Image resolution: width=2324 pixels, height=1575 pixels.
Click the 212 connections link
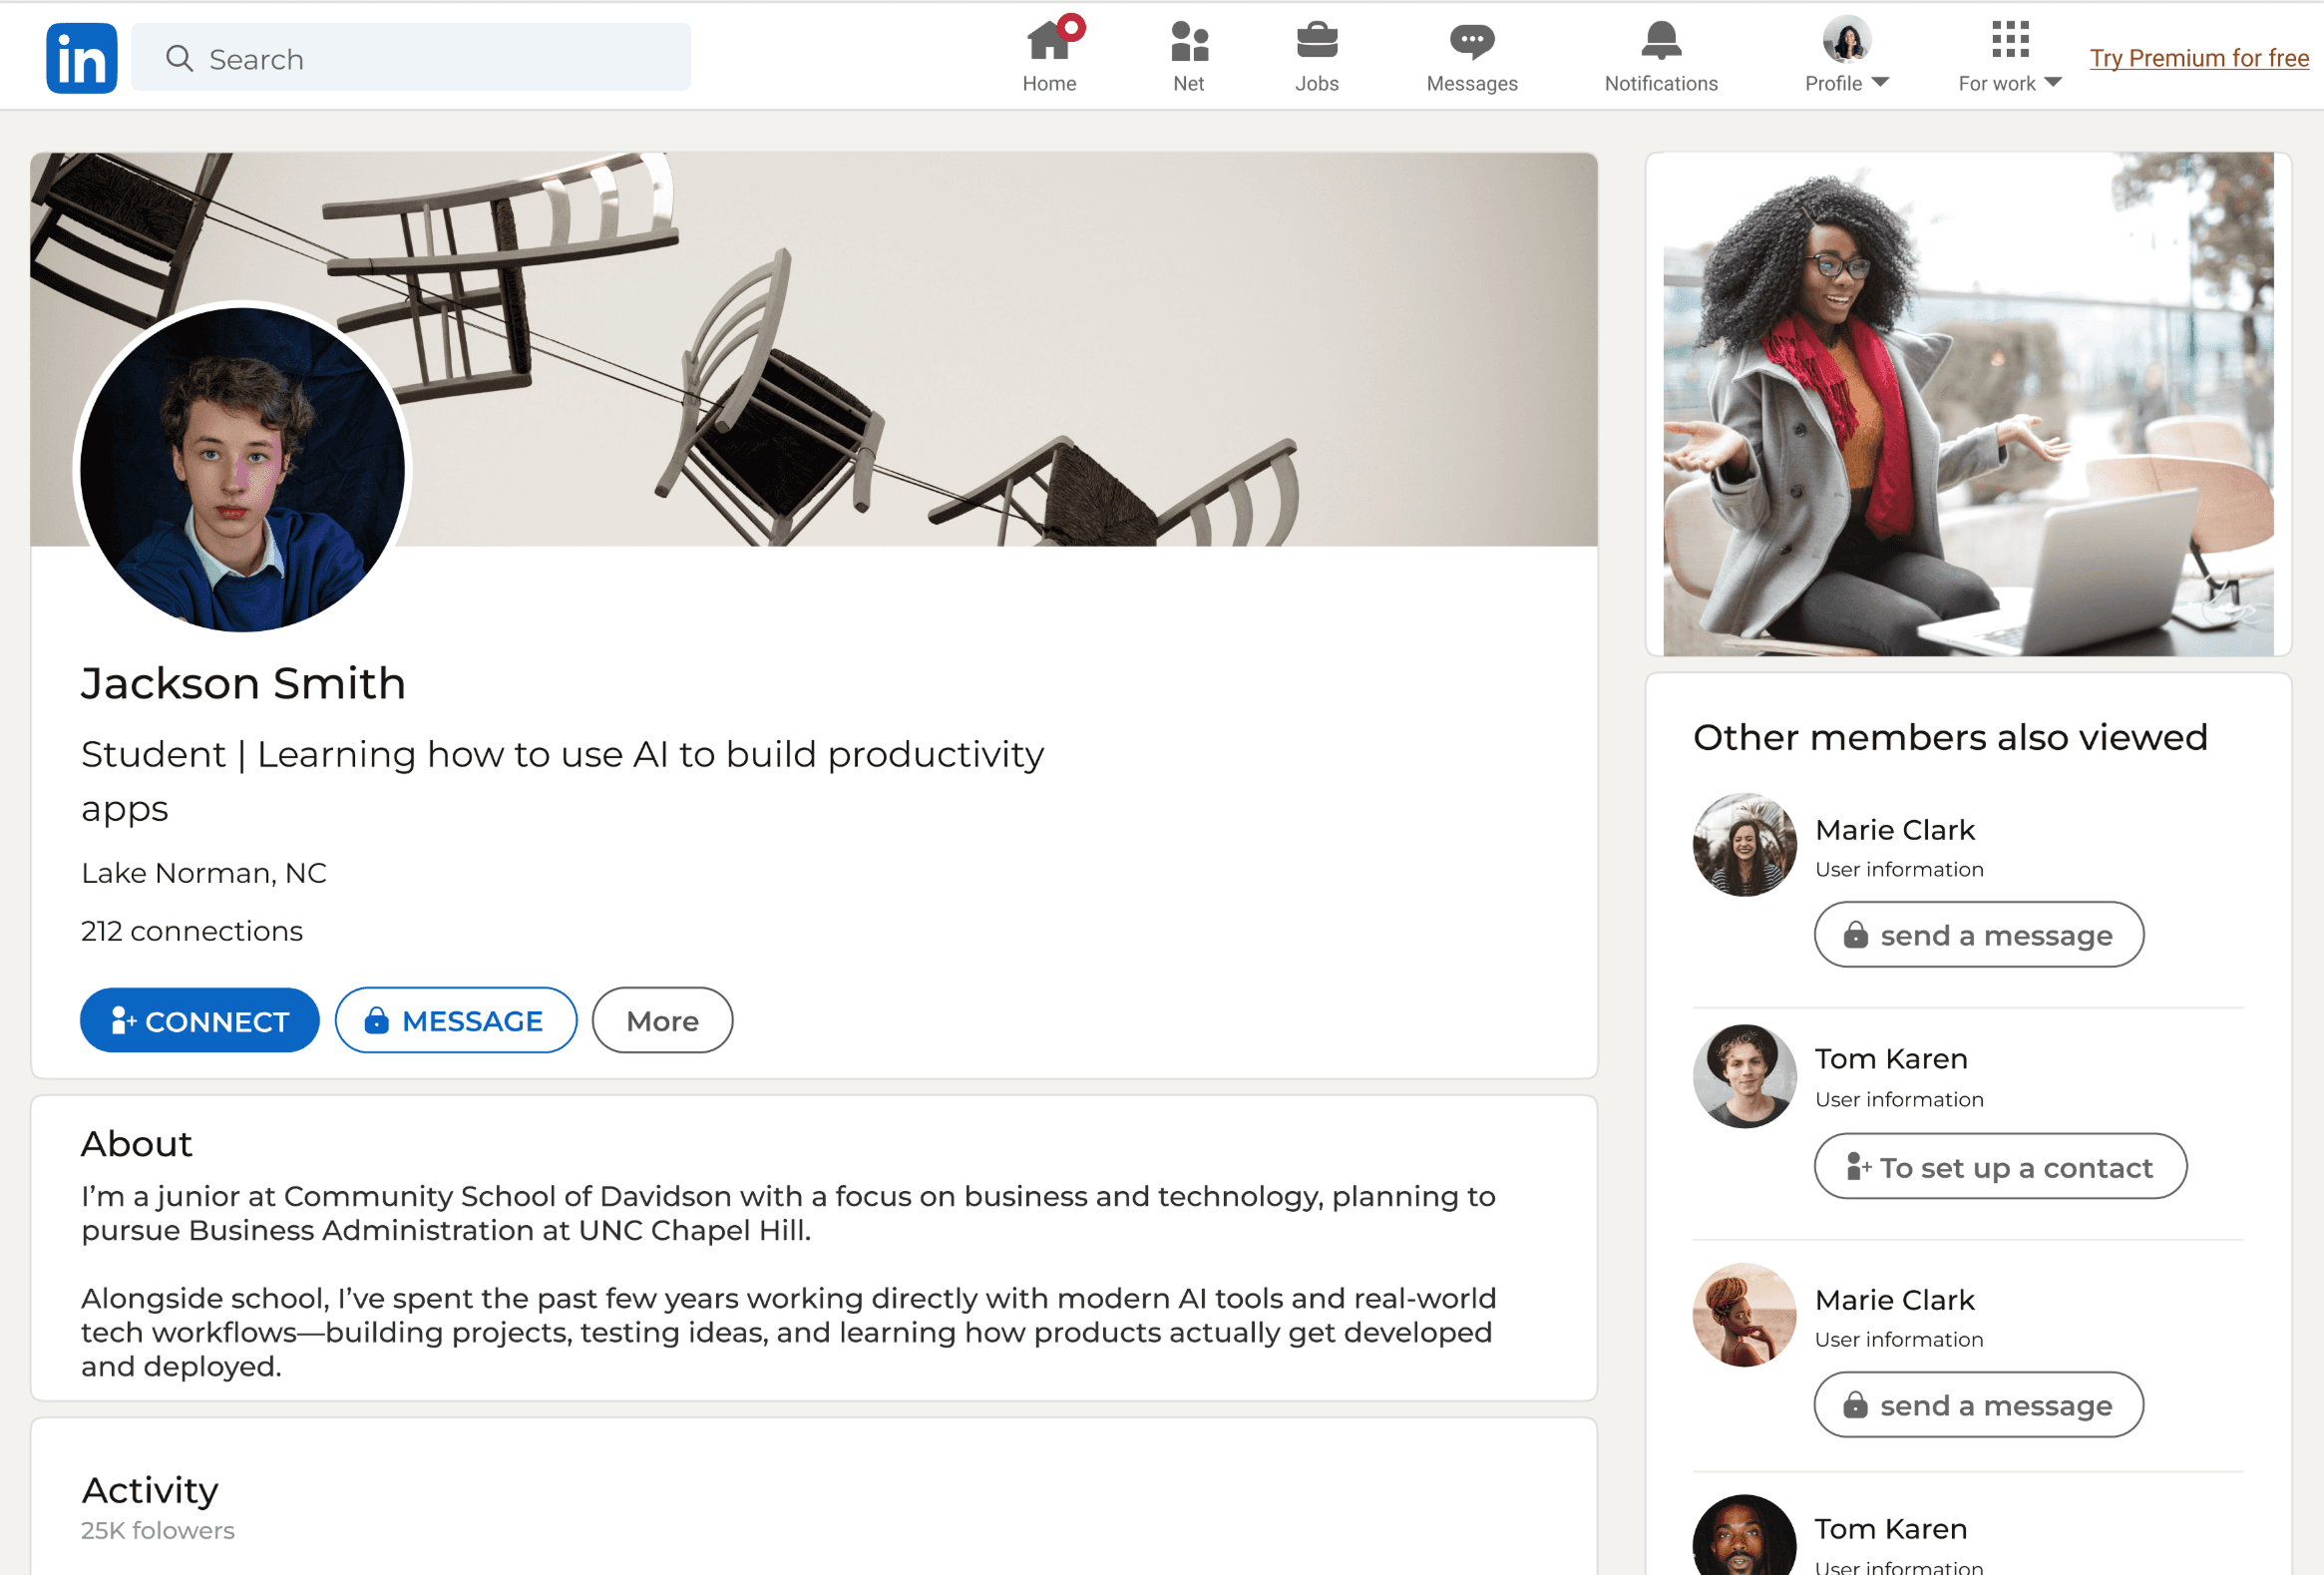[192, 931]
